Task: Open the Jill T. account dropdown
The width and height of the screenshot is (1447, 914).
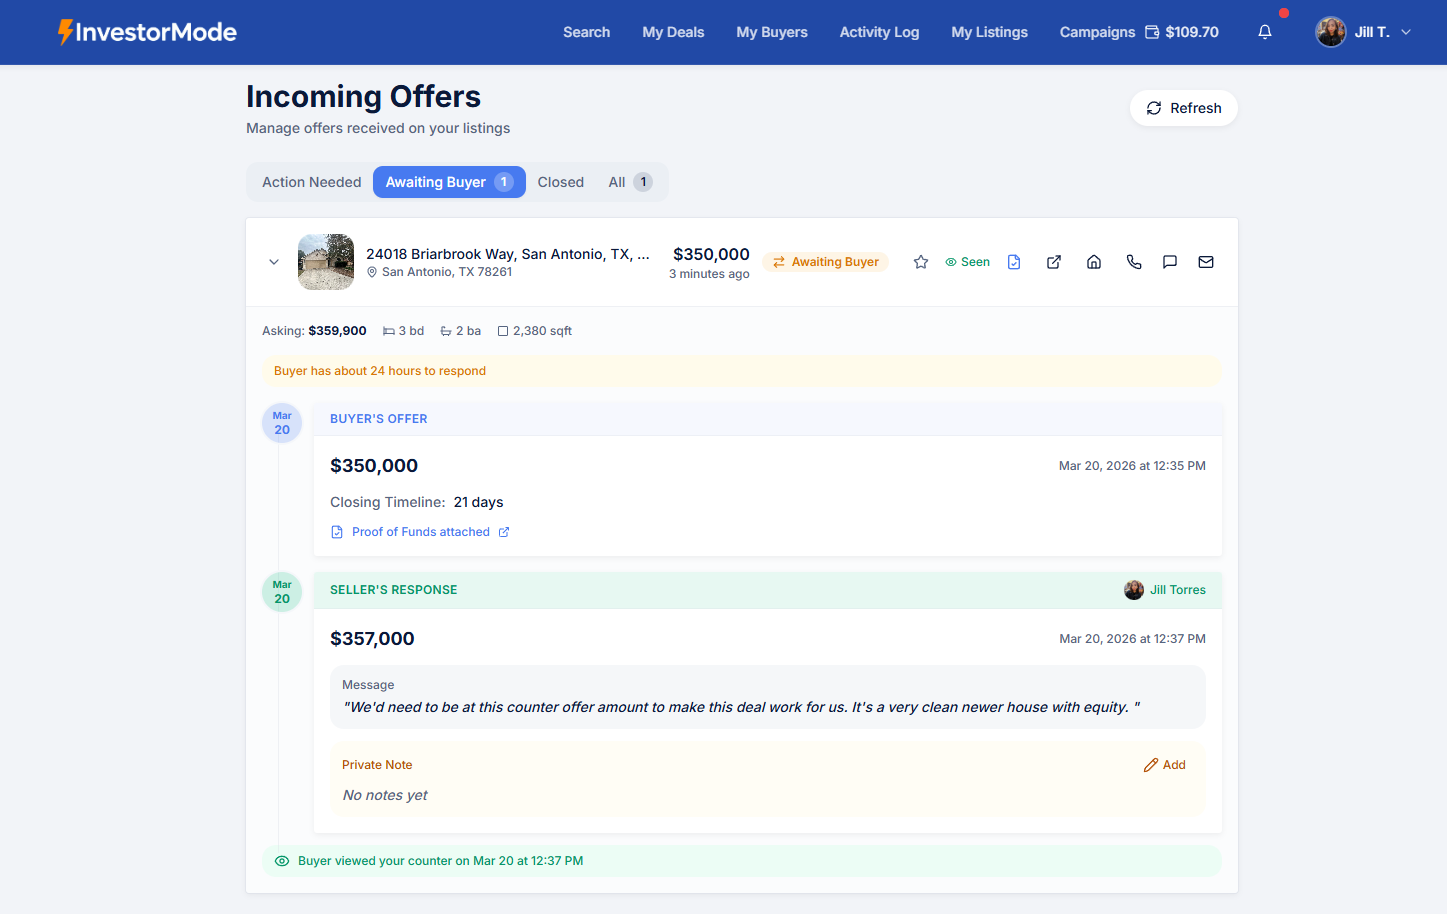Action: tap(1364, 31)
